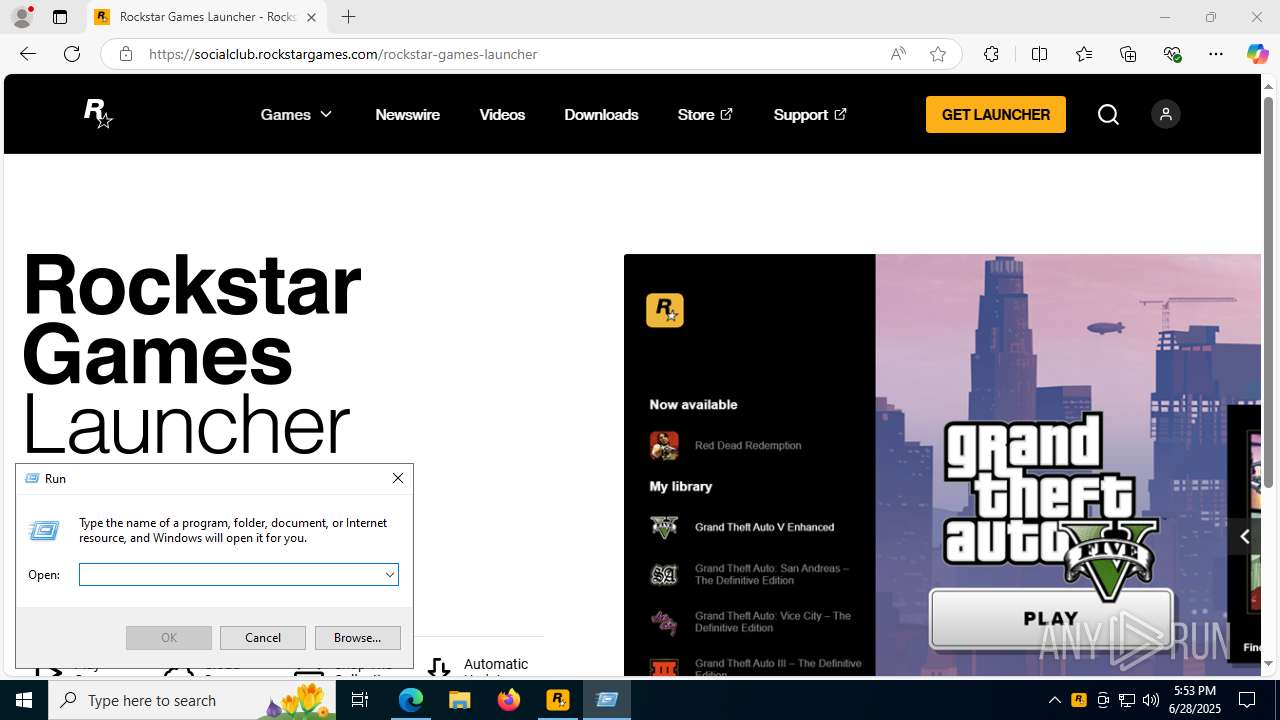Image resolution: width=1280 pixels, height=720 pixels.
Task: Click Red Dead Redemption game icon
Action: [x=664, y=445]
